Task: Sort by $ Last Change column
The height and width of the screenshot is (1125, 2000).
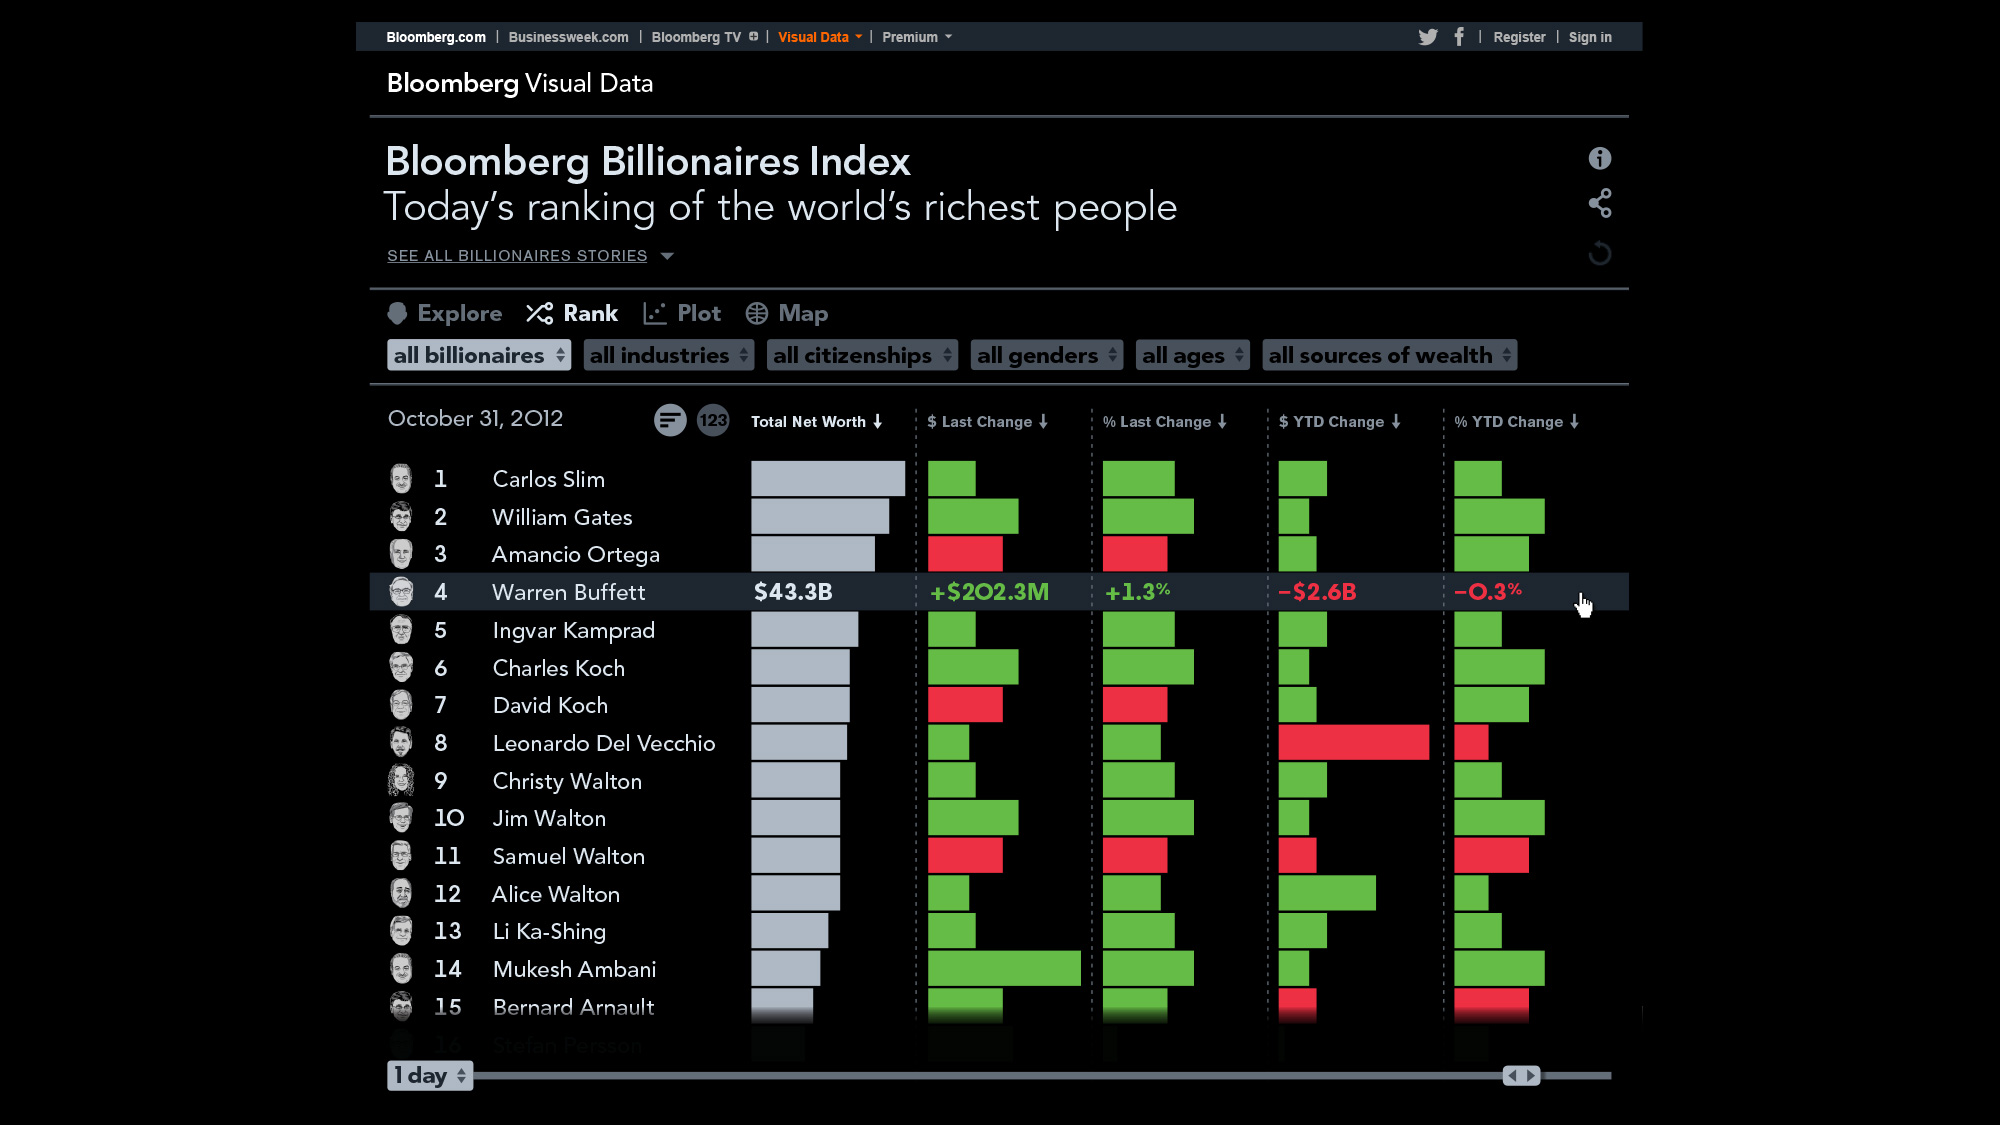Action: tap(987, 422)
